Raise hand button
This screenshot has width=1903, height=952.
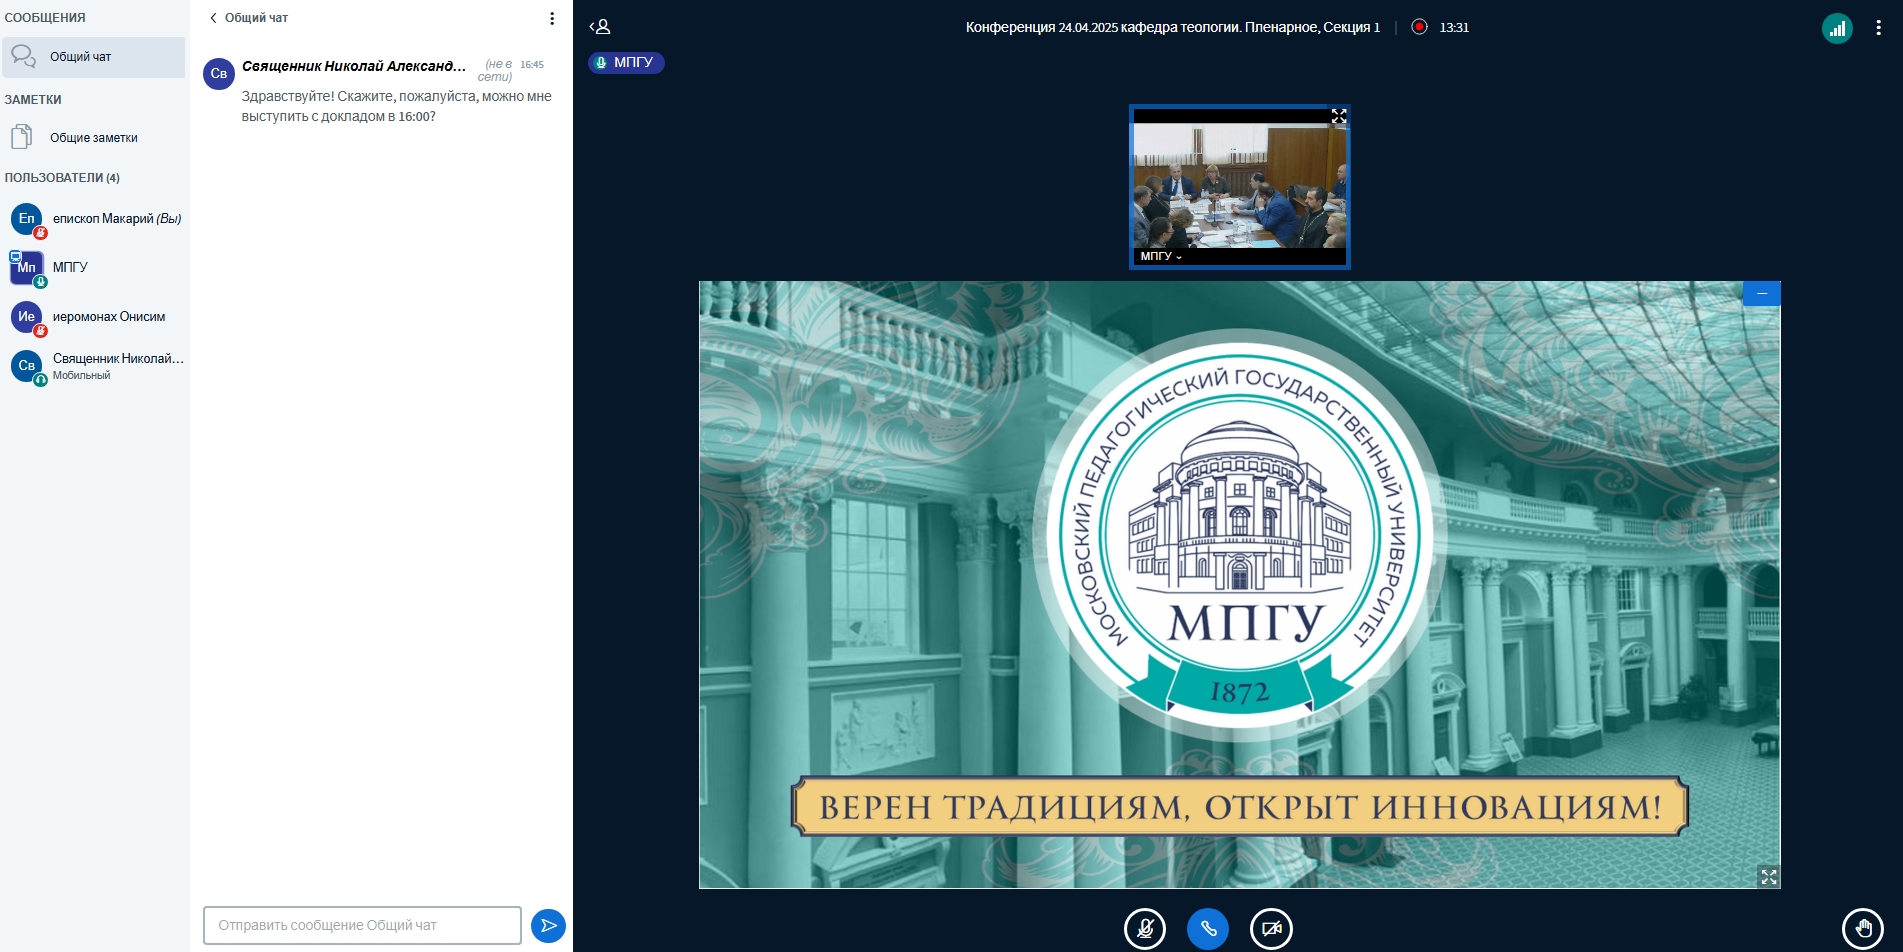pyautogui.click(x=1862, y=928)
